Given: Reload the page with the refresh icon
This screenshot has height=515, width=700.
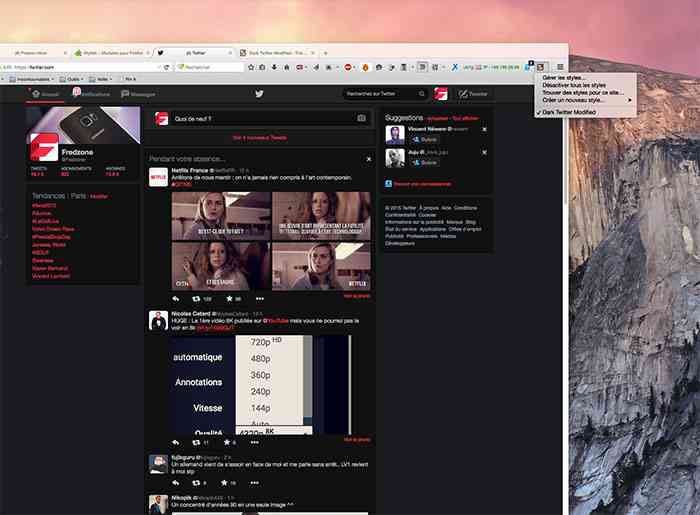Looking at the screenshot, I should [167, 67].
